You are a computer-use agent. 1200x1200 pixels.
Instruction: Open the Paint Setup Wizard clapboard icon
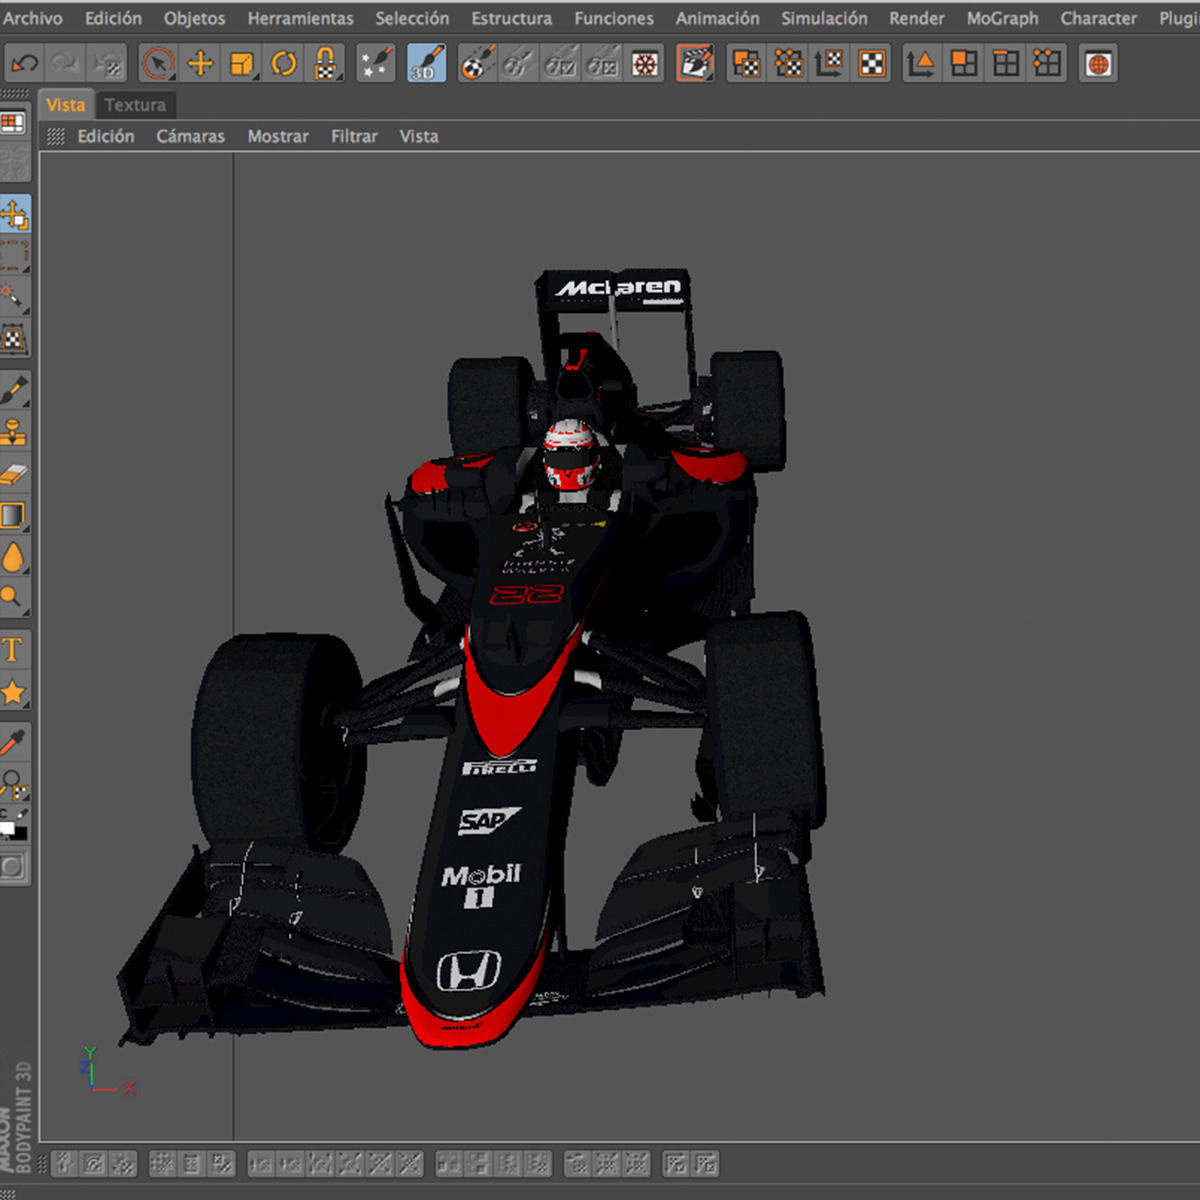[x=695, y=65]
